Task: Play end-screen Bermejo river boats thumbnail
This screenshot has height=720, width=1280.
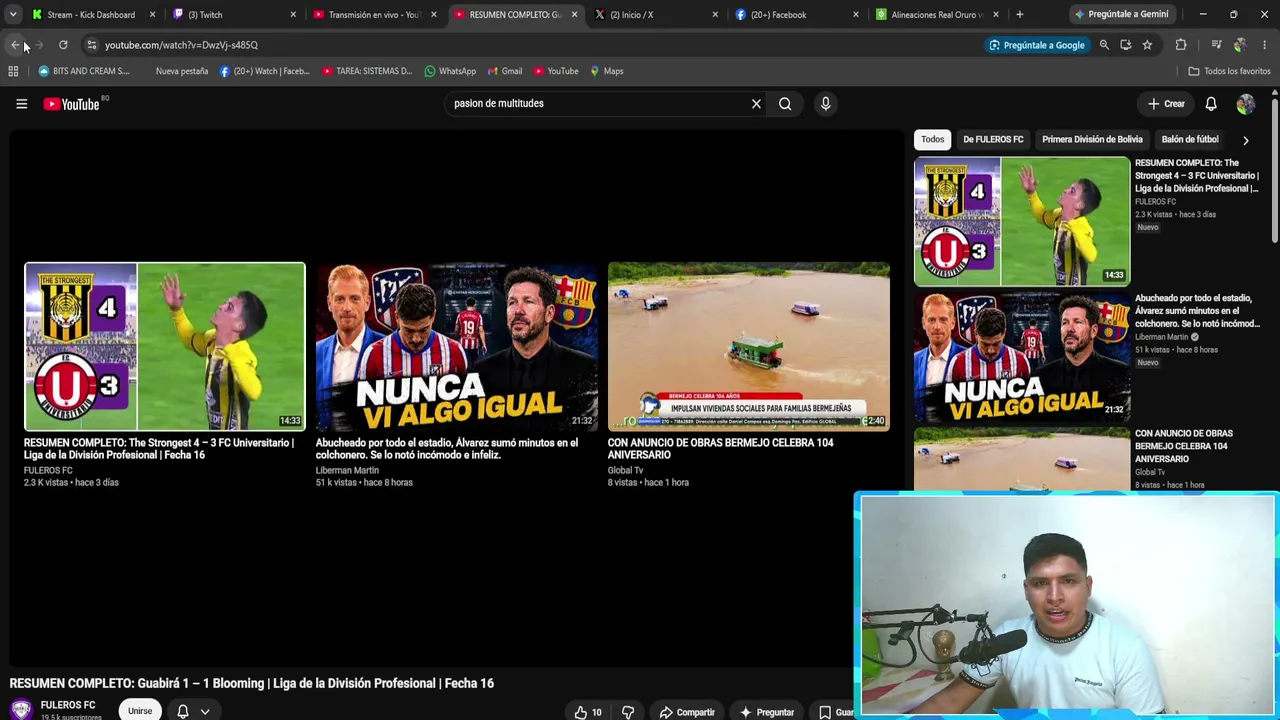Action: 749,346
